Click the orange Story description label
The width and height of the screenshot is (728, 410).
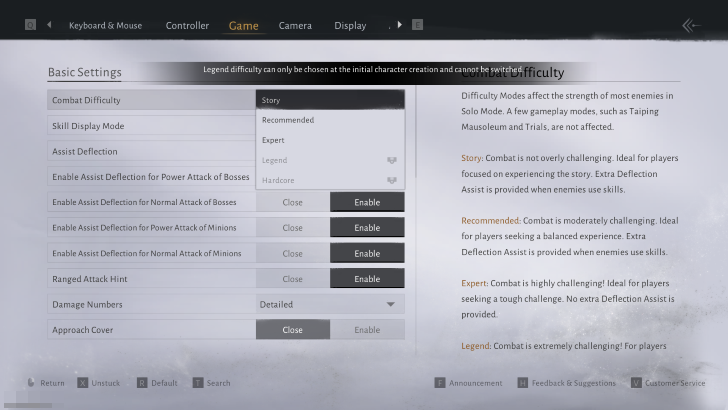(472, 158)
